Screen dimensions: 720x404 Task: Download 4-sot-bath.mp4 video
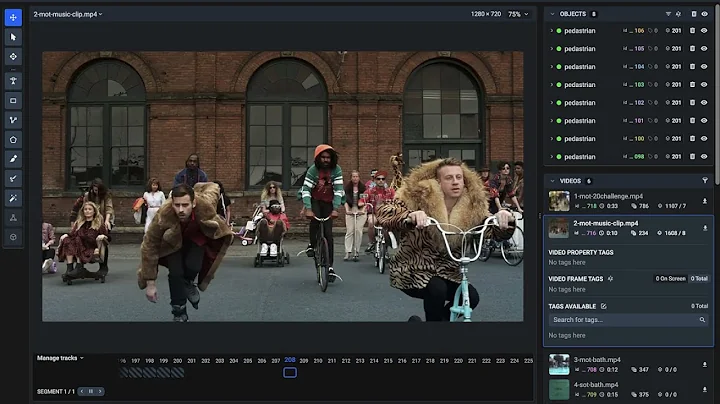(704, 389)
